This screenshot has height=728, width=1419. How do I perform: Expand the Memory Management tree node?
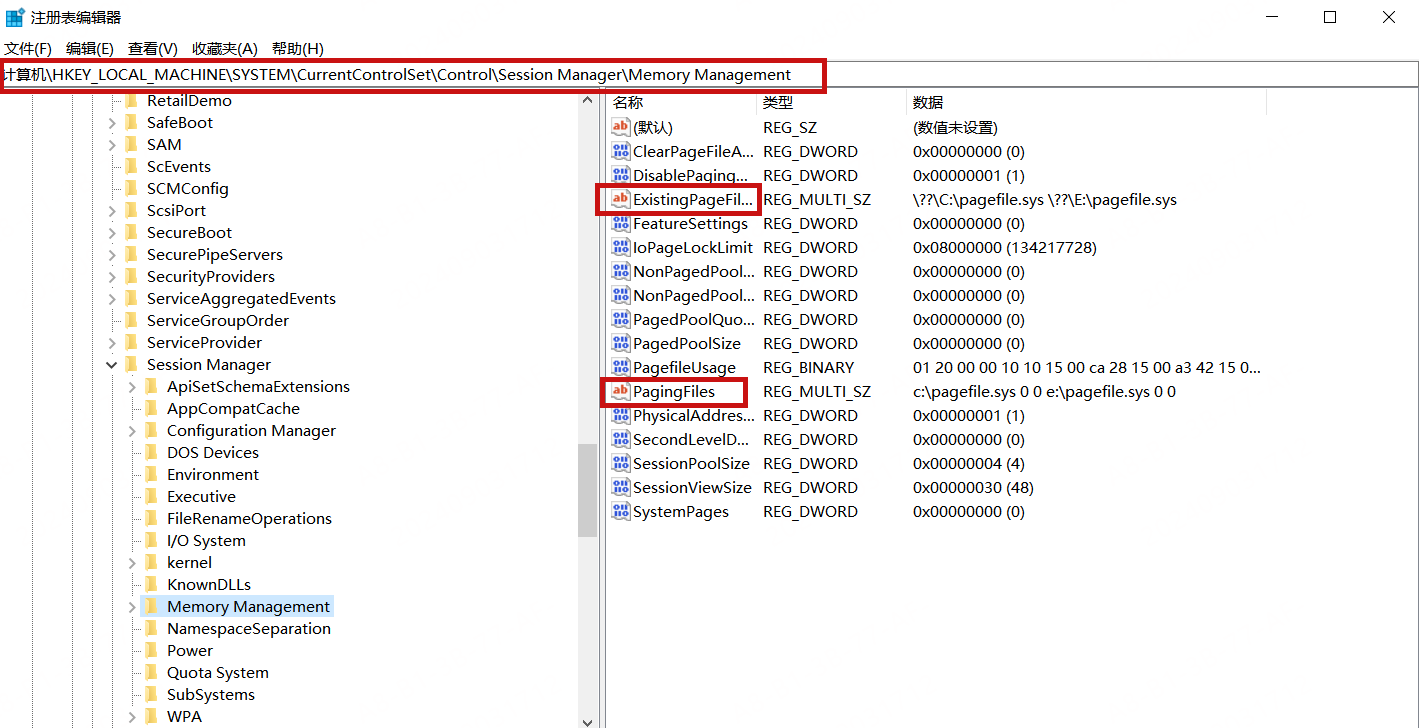point(132,607)
